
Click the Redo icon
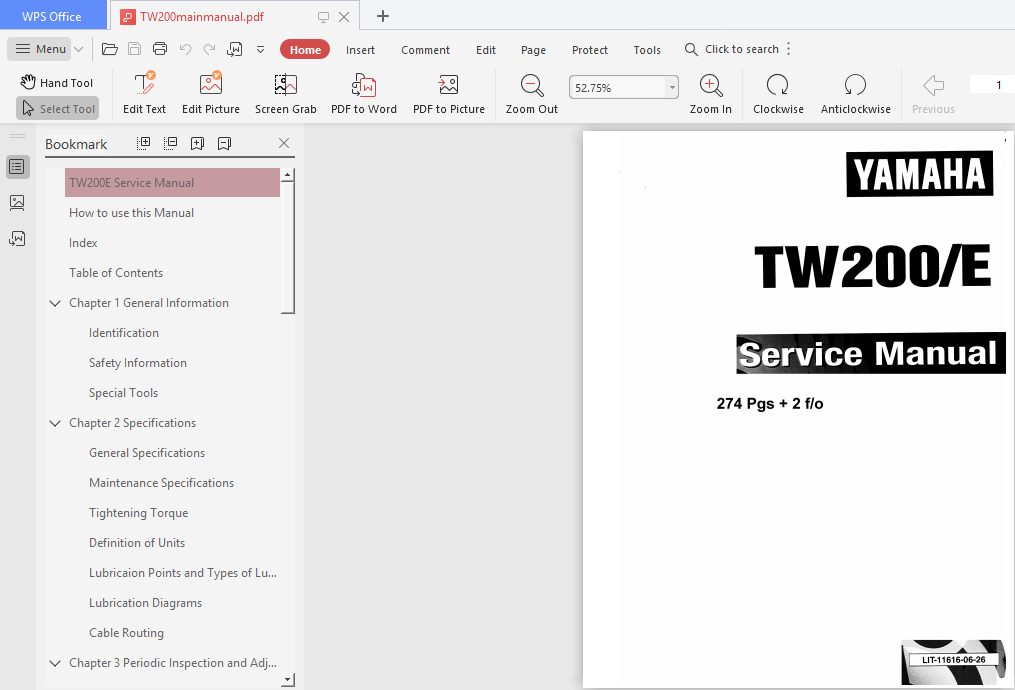209,49
